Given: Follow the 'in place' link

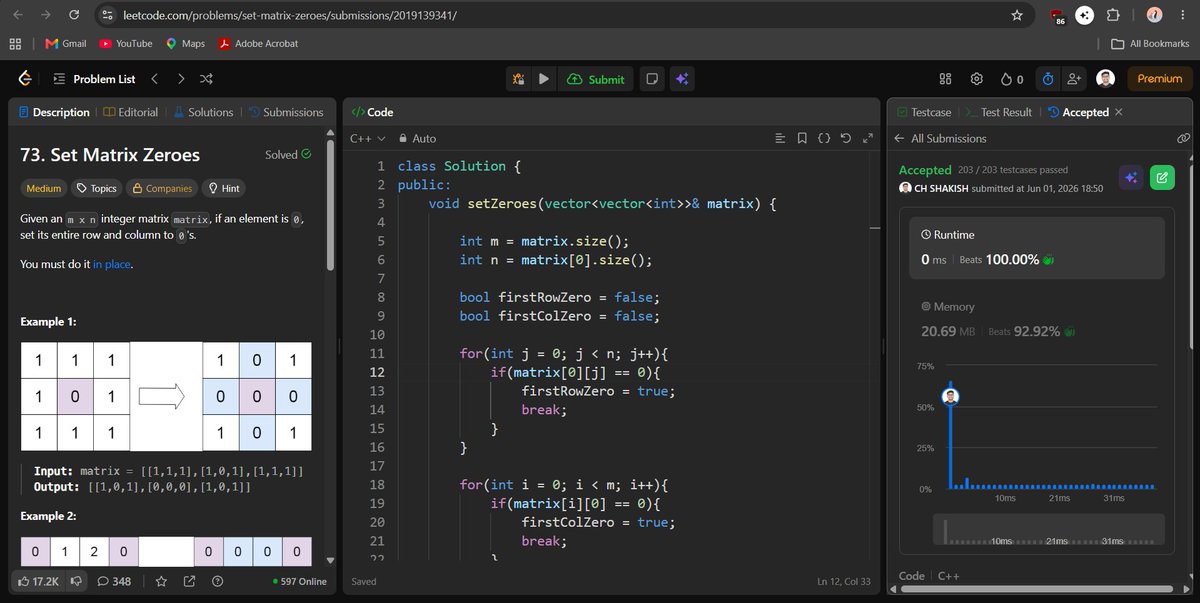Looking at the screenshot, I should [112, 264].
